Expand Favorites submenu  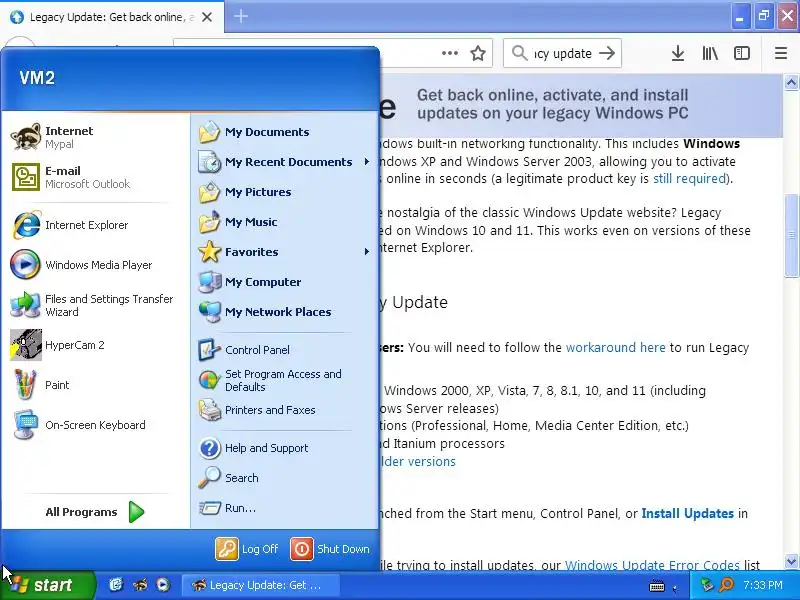point(284,252)
